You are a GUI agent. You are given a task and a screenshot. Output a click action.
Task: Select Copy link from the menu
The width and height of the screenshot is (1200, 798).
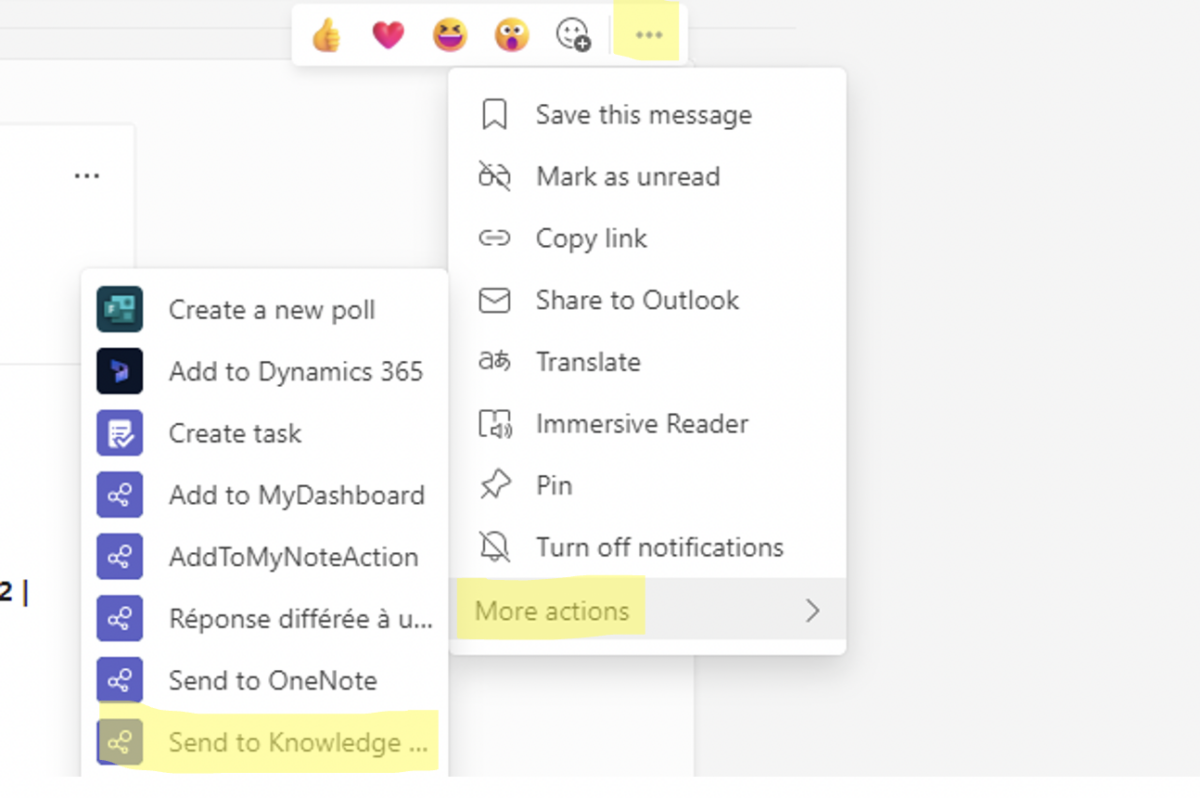point(591,239)
